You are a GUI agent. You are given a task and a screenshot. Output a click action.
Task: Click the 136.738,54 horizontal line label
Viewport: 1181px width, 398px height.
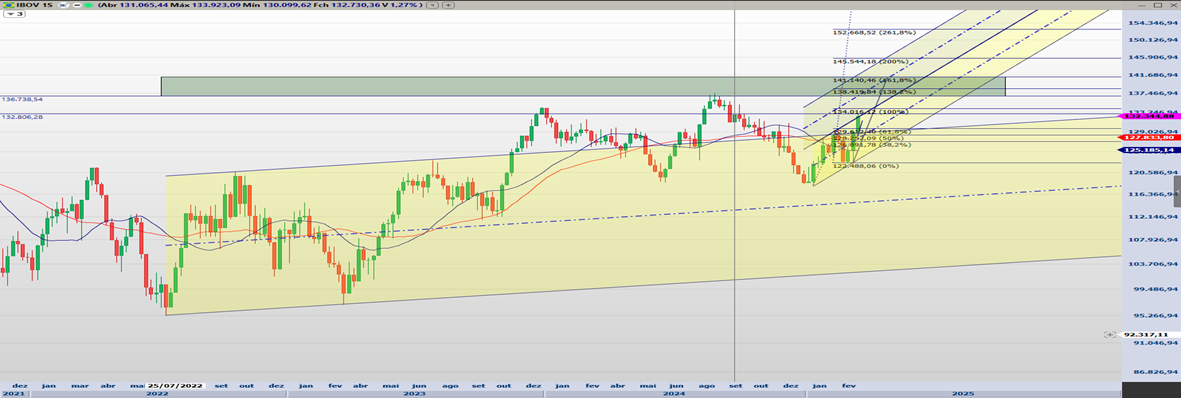point(23,99)
